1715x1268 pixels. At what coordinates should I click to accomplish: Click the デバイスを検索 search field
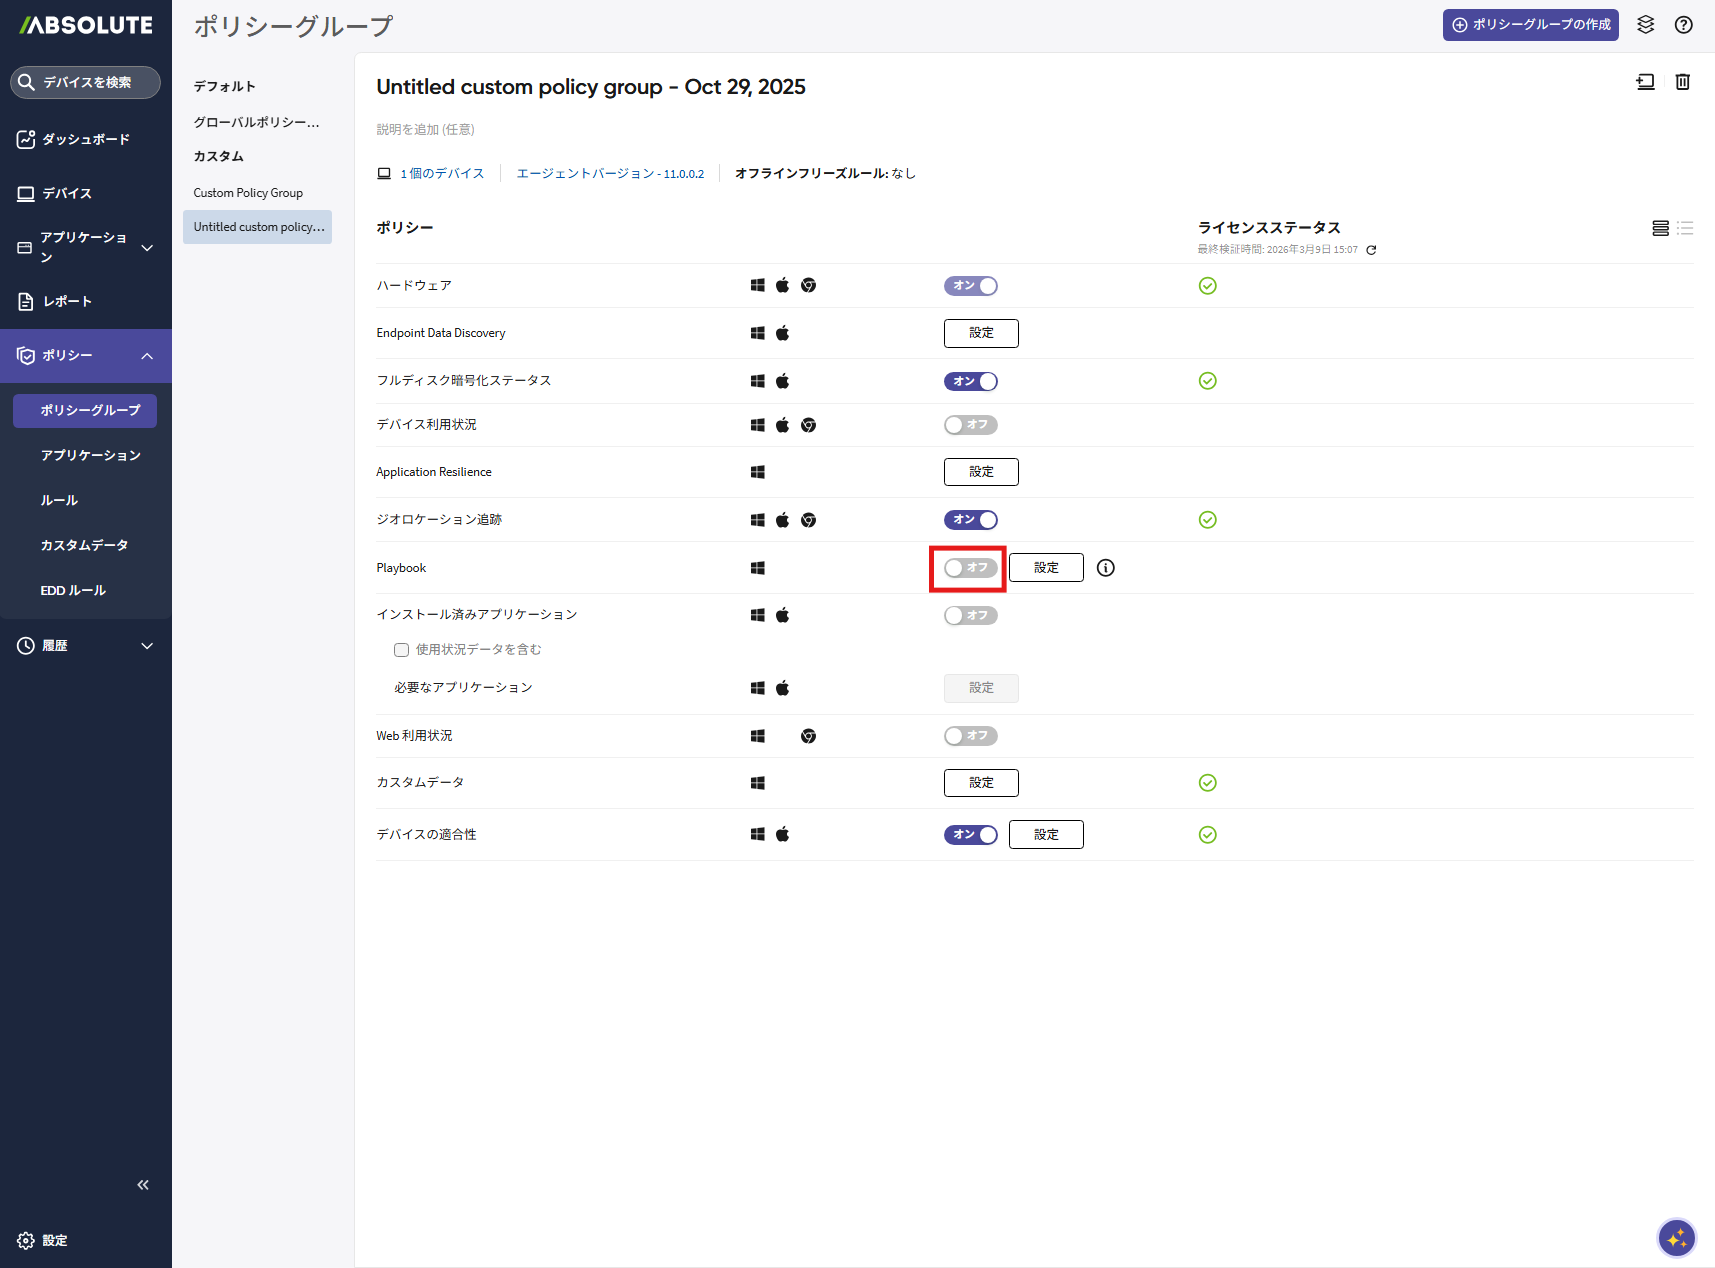(x=86, y=82)
